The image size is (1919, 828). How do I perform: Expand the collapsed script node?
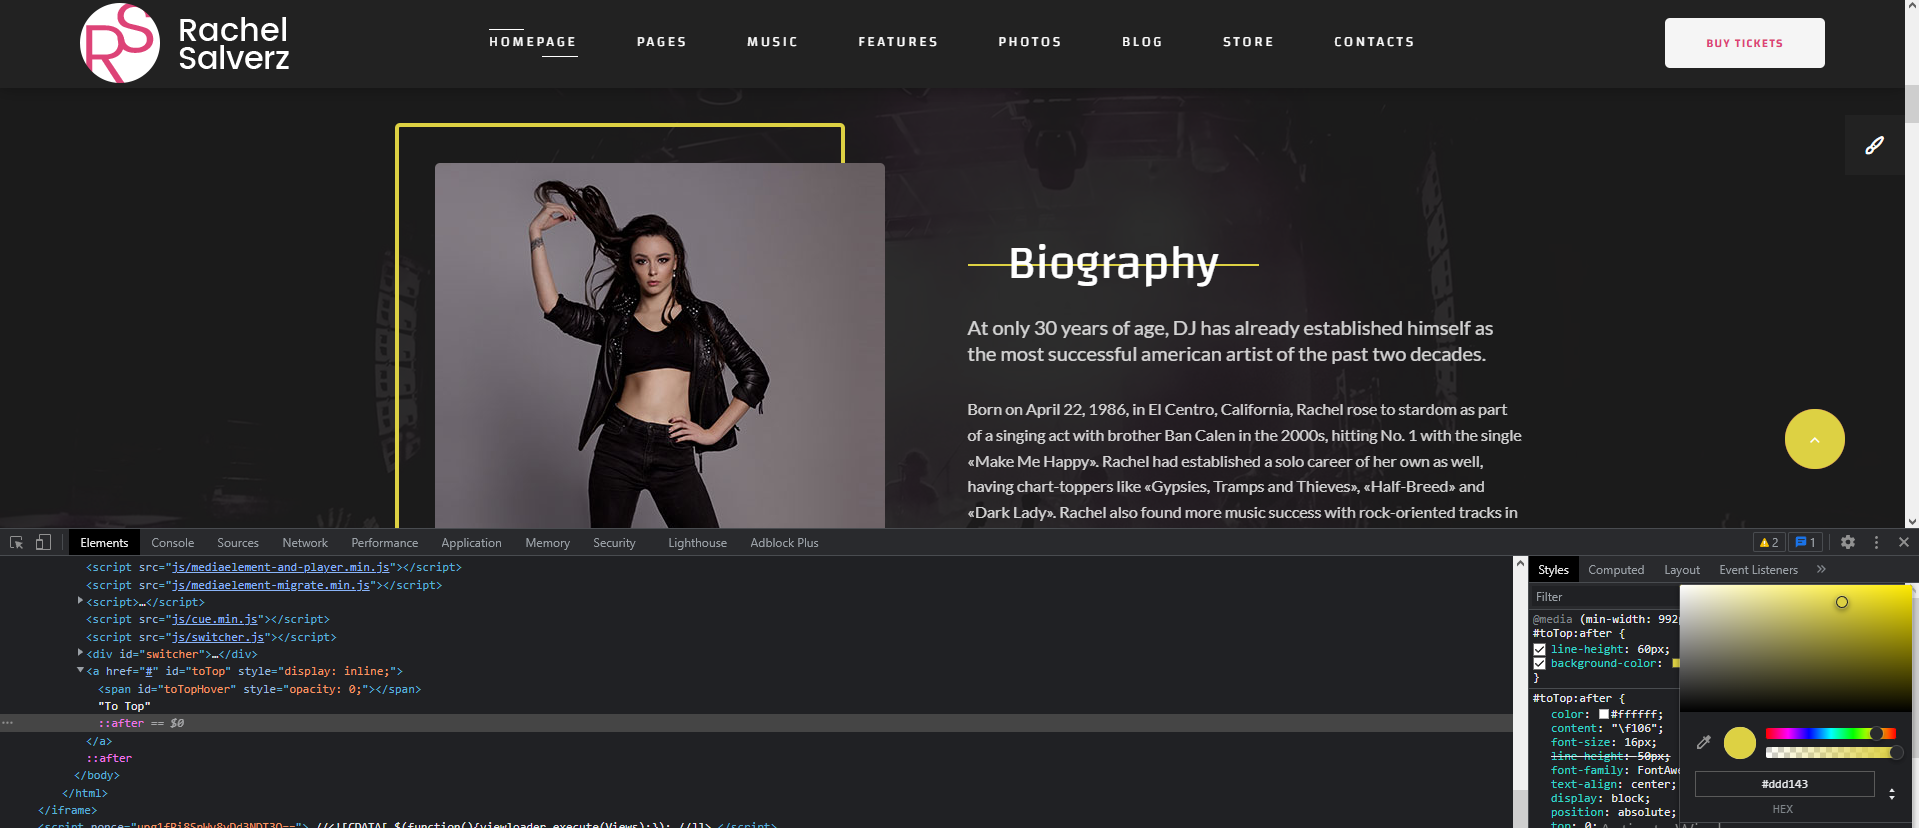(80, 601)
